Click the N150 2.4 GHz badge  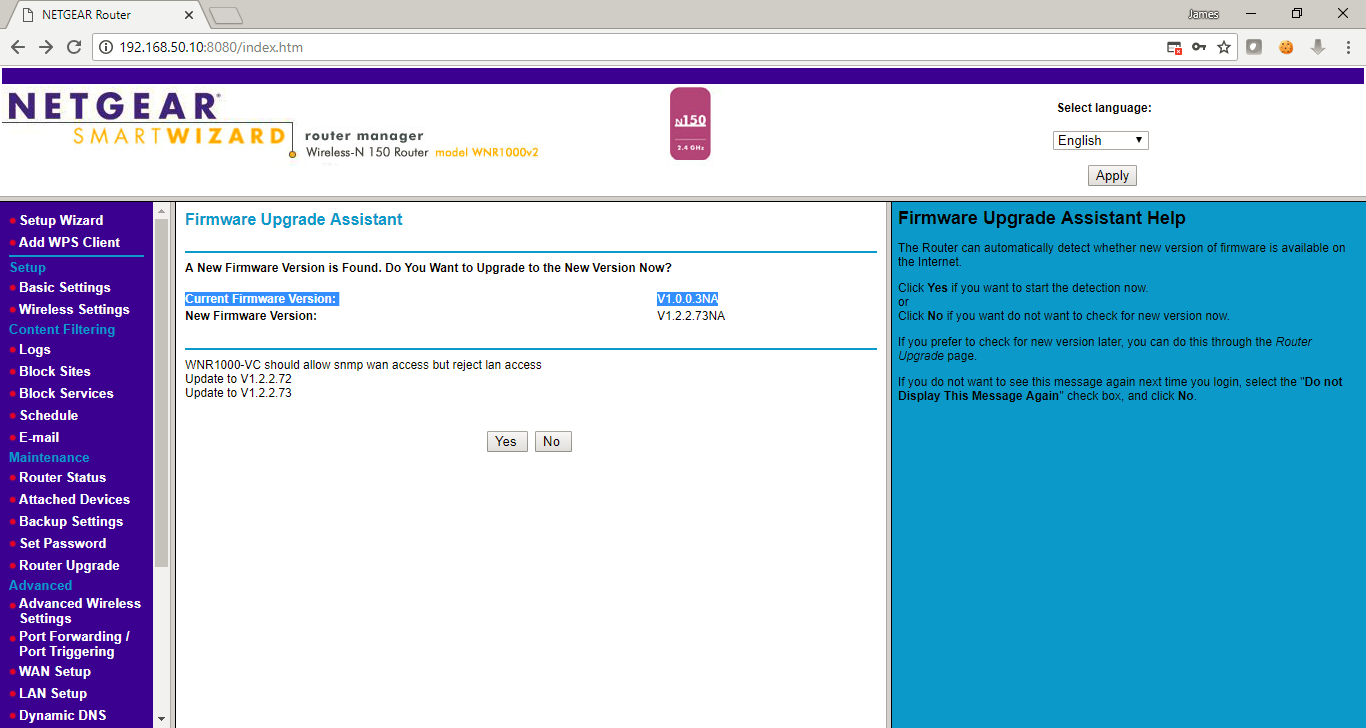coord(690,124)
